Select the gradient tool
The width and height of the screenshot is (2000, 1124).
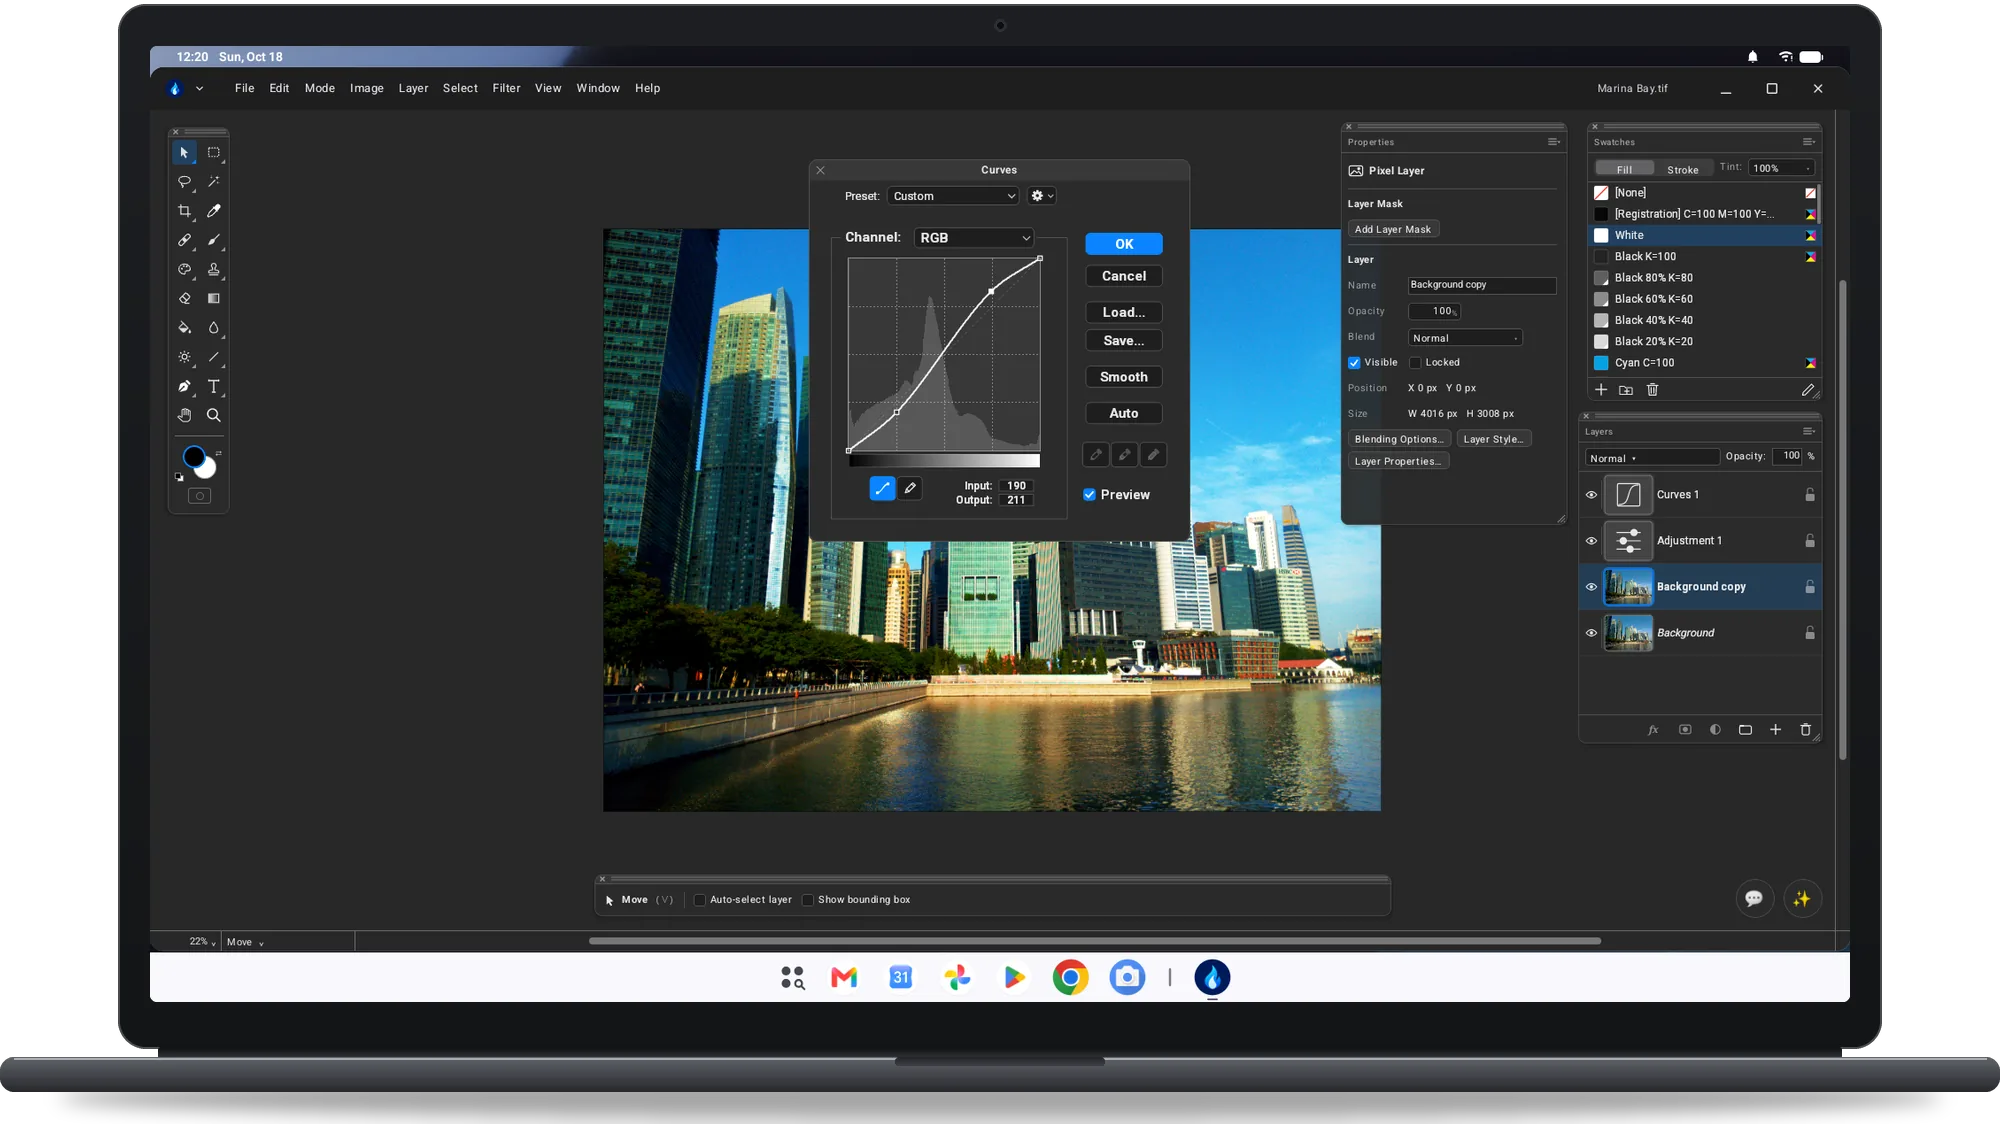pos(213,298)
